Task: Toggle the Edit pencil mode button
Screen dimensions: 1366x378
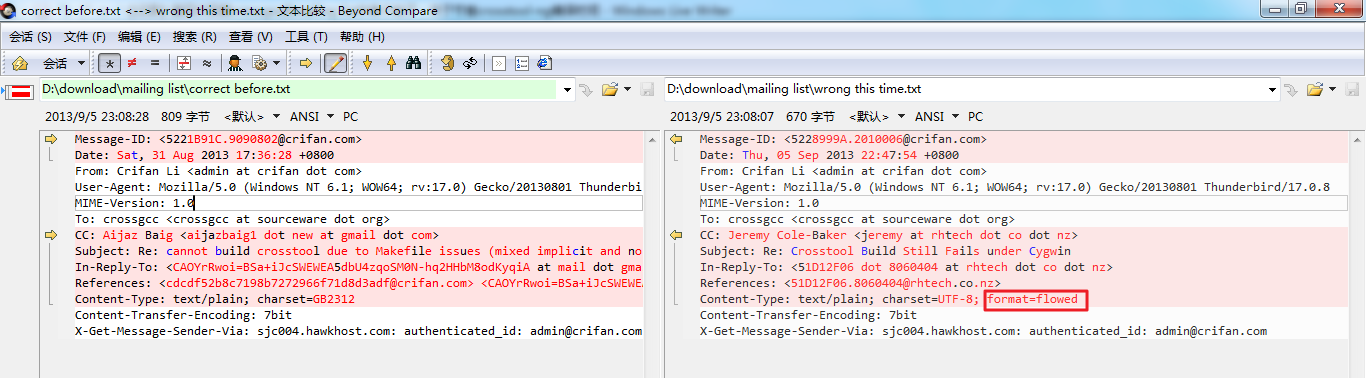Action: (335, 63)
